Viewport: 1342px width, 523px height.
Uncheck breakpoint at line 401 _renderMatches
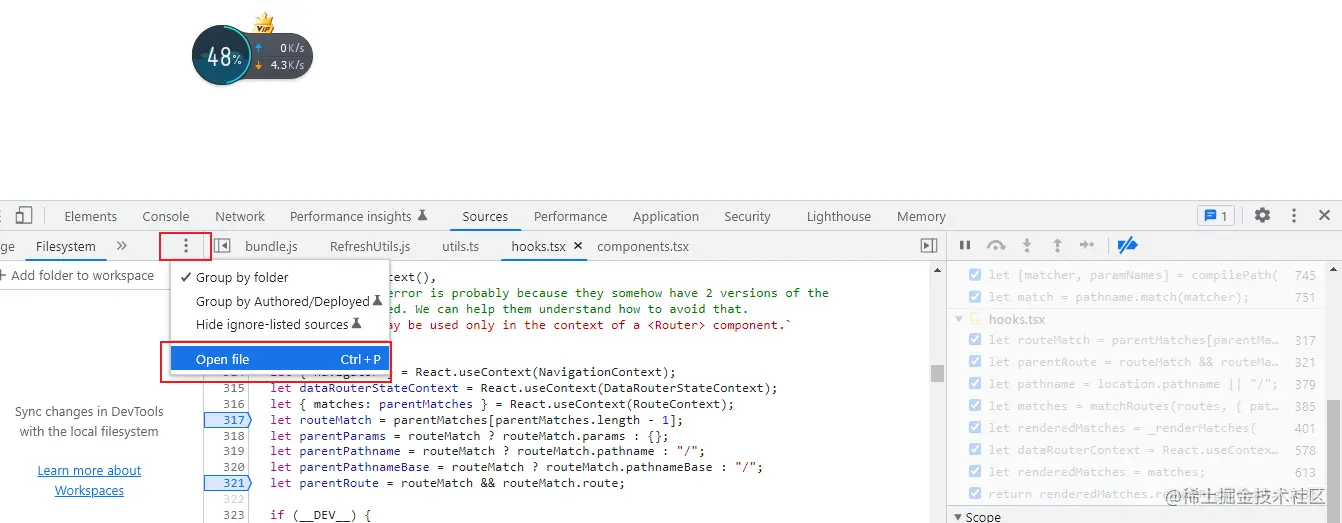click(975, 428)
